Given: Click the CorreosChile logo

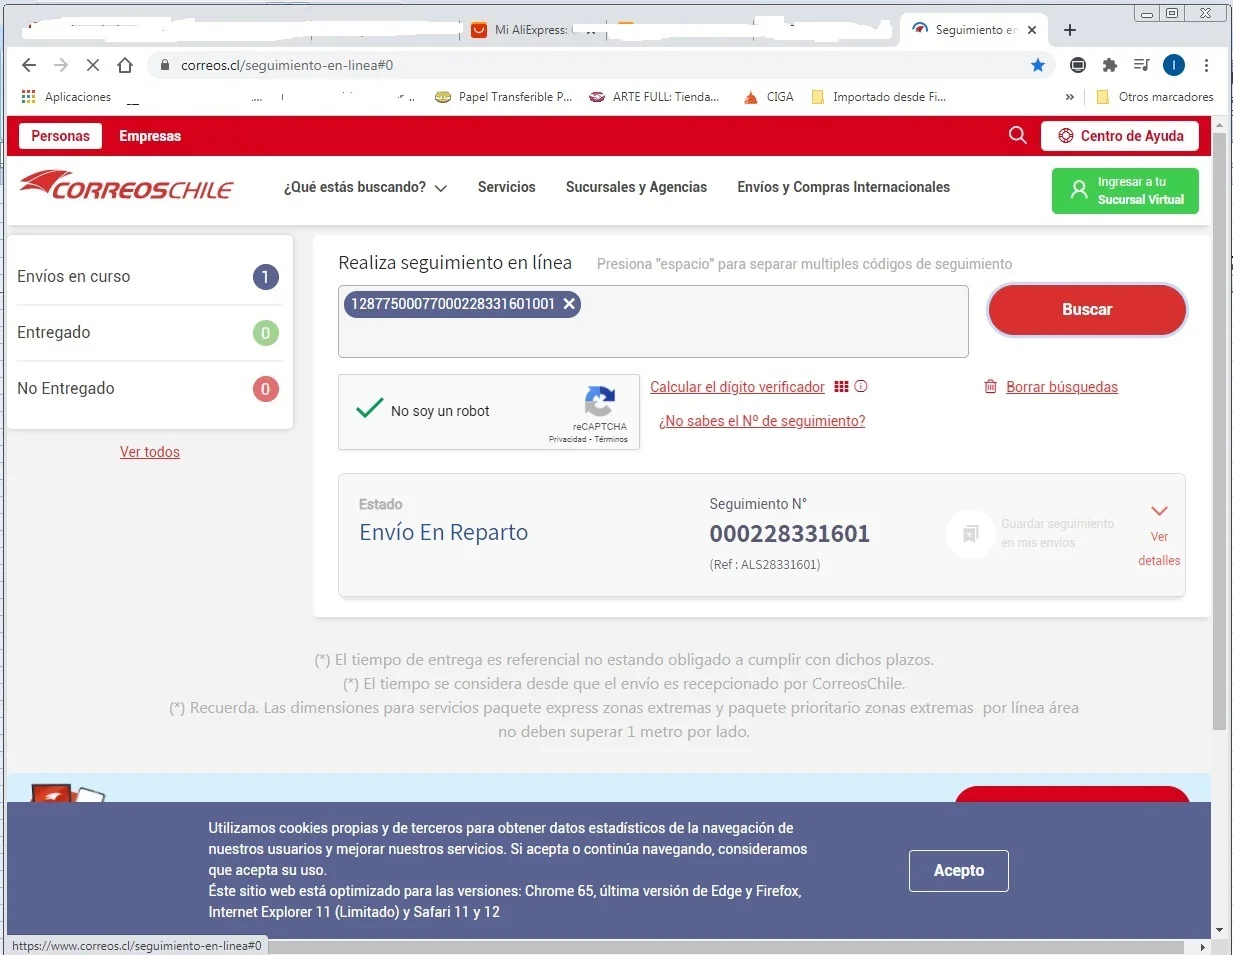Looking at the screenshot, I should coord(126,186).
